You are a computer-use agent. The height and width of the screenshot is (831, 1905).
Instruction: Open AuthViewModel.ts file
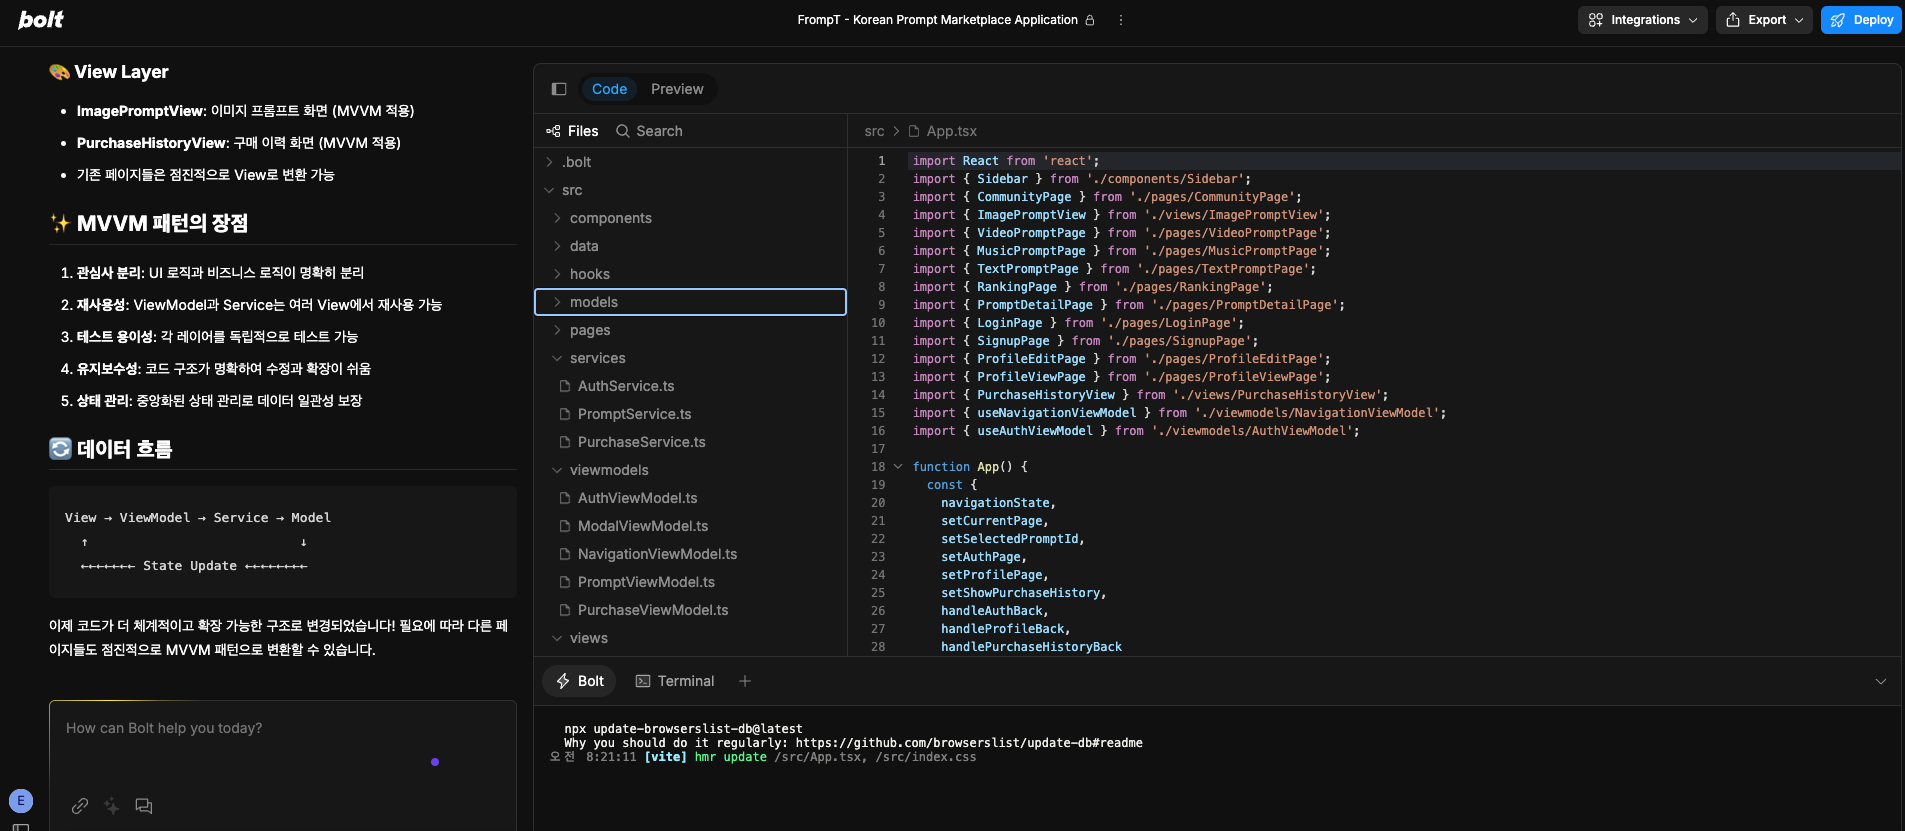click(x=690, y=498)
